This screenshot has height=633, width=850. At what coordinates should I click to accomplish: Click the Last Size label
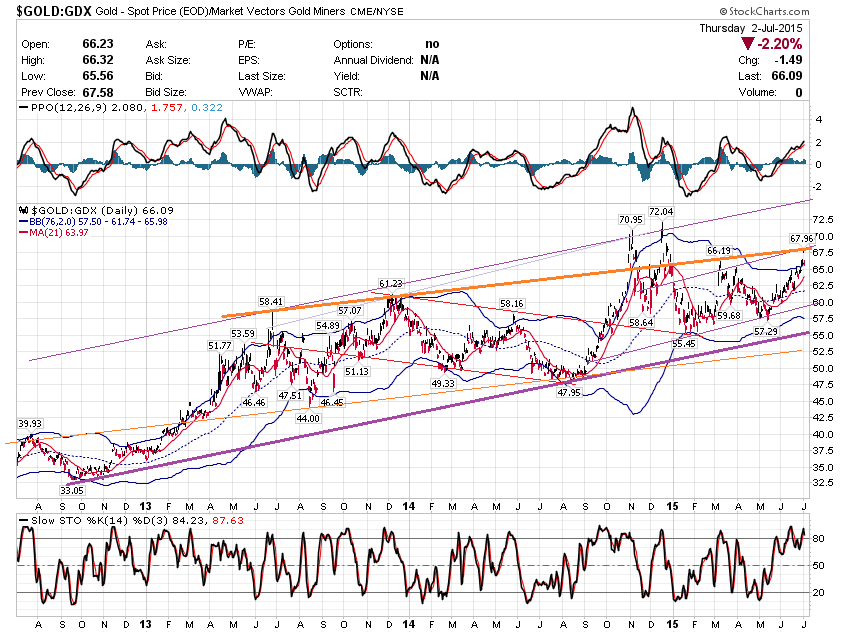(262, 76)
